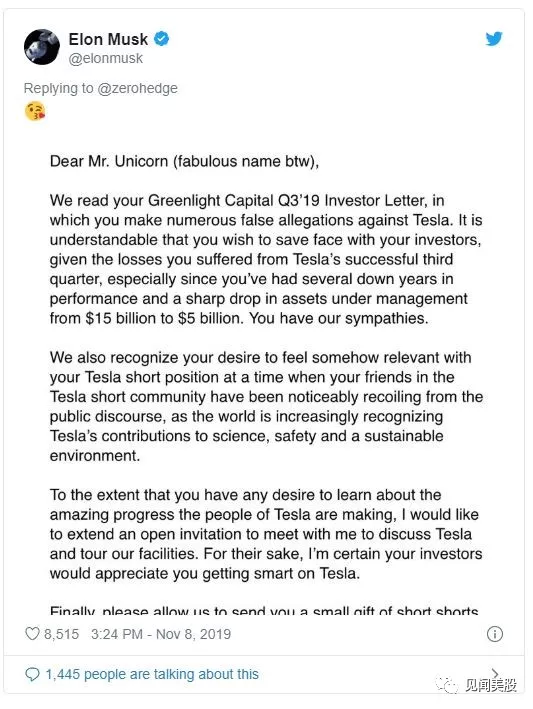
Task: View 1,445 people are talking about this
Action: click(152, 674)
